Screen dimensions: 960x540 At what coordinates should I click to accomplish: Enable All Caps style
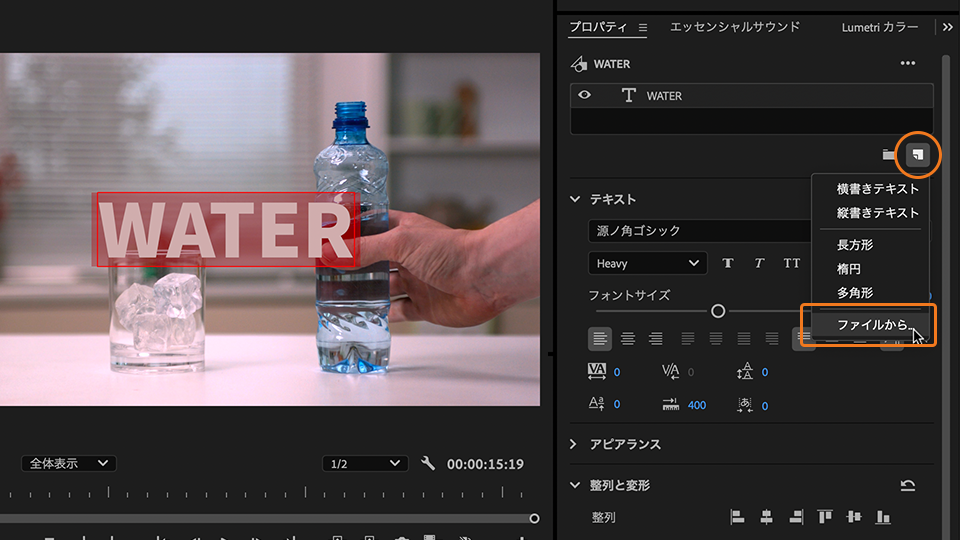792,263
